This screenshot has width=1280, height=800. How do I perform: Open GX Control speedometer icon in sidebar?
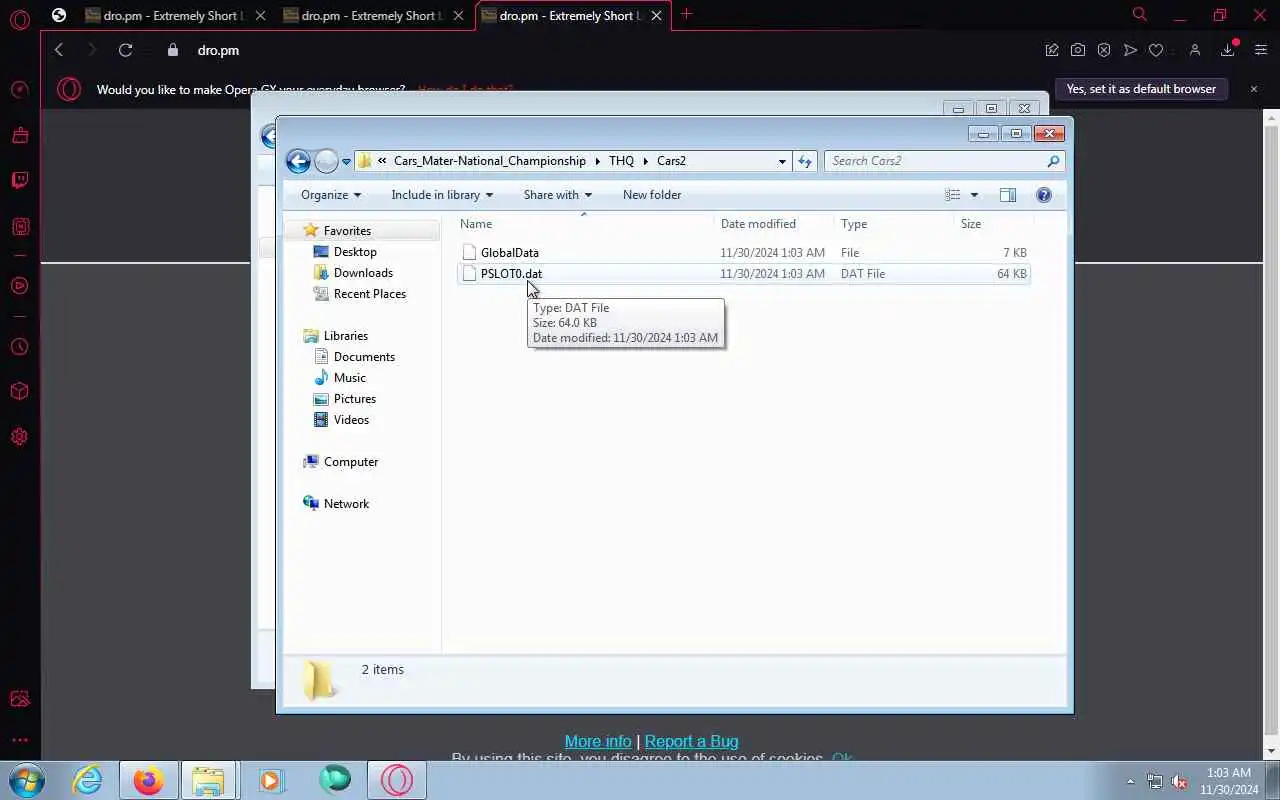pos(20,90)
